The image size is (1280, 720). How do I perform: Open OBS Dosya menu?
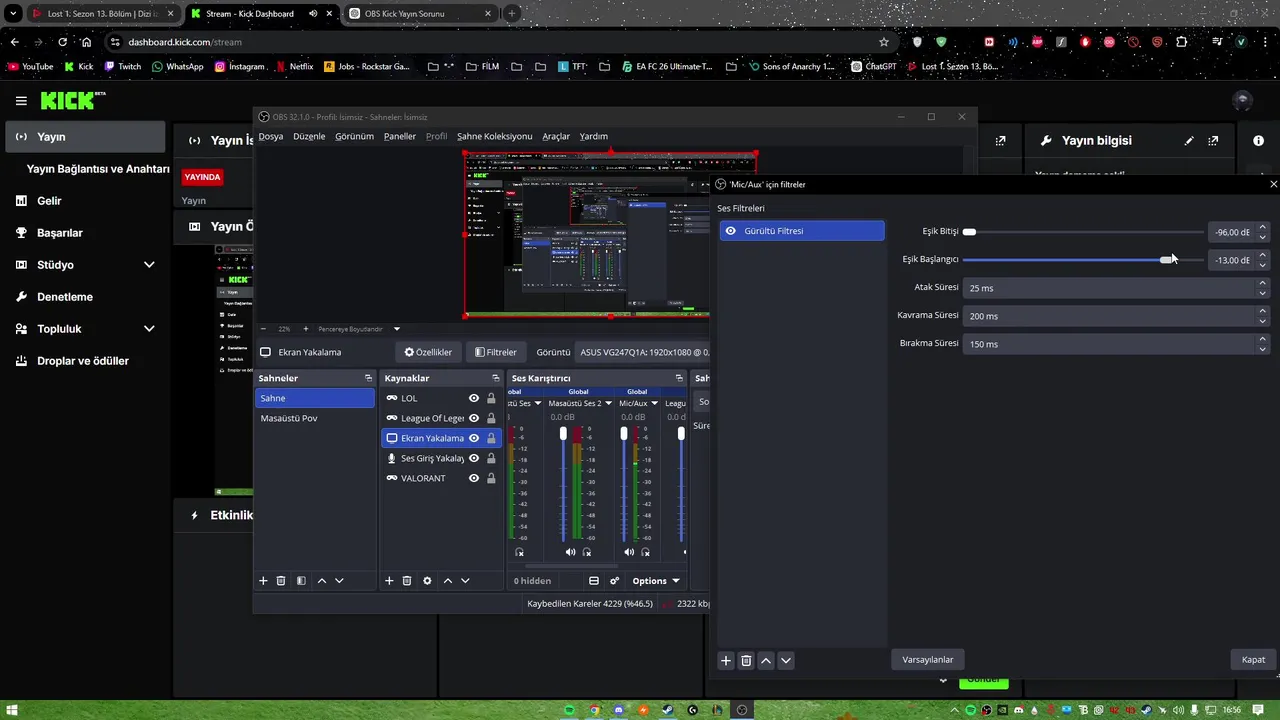(271, 136)
